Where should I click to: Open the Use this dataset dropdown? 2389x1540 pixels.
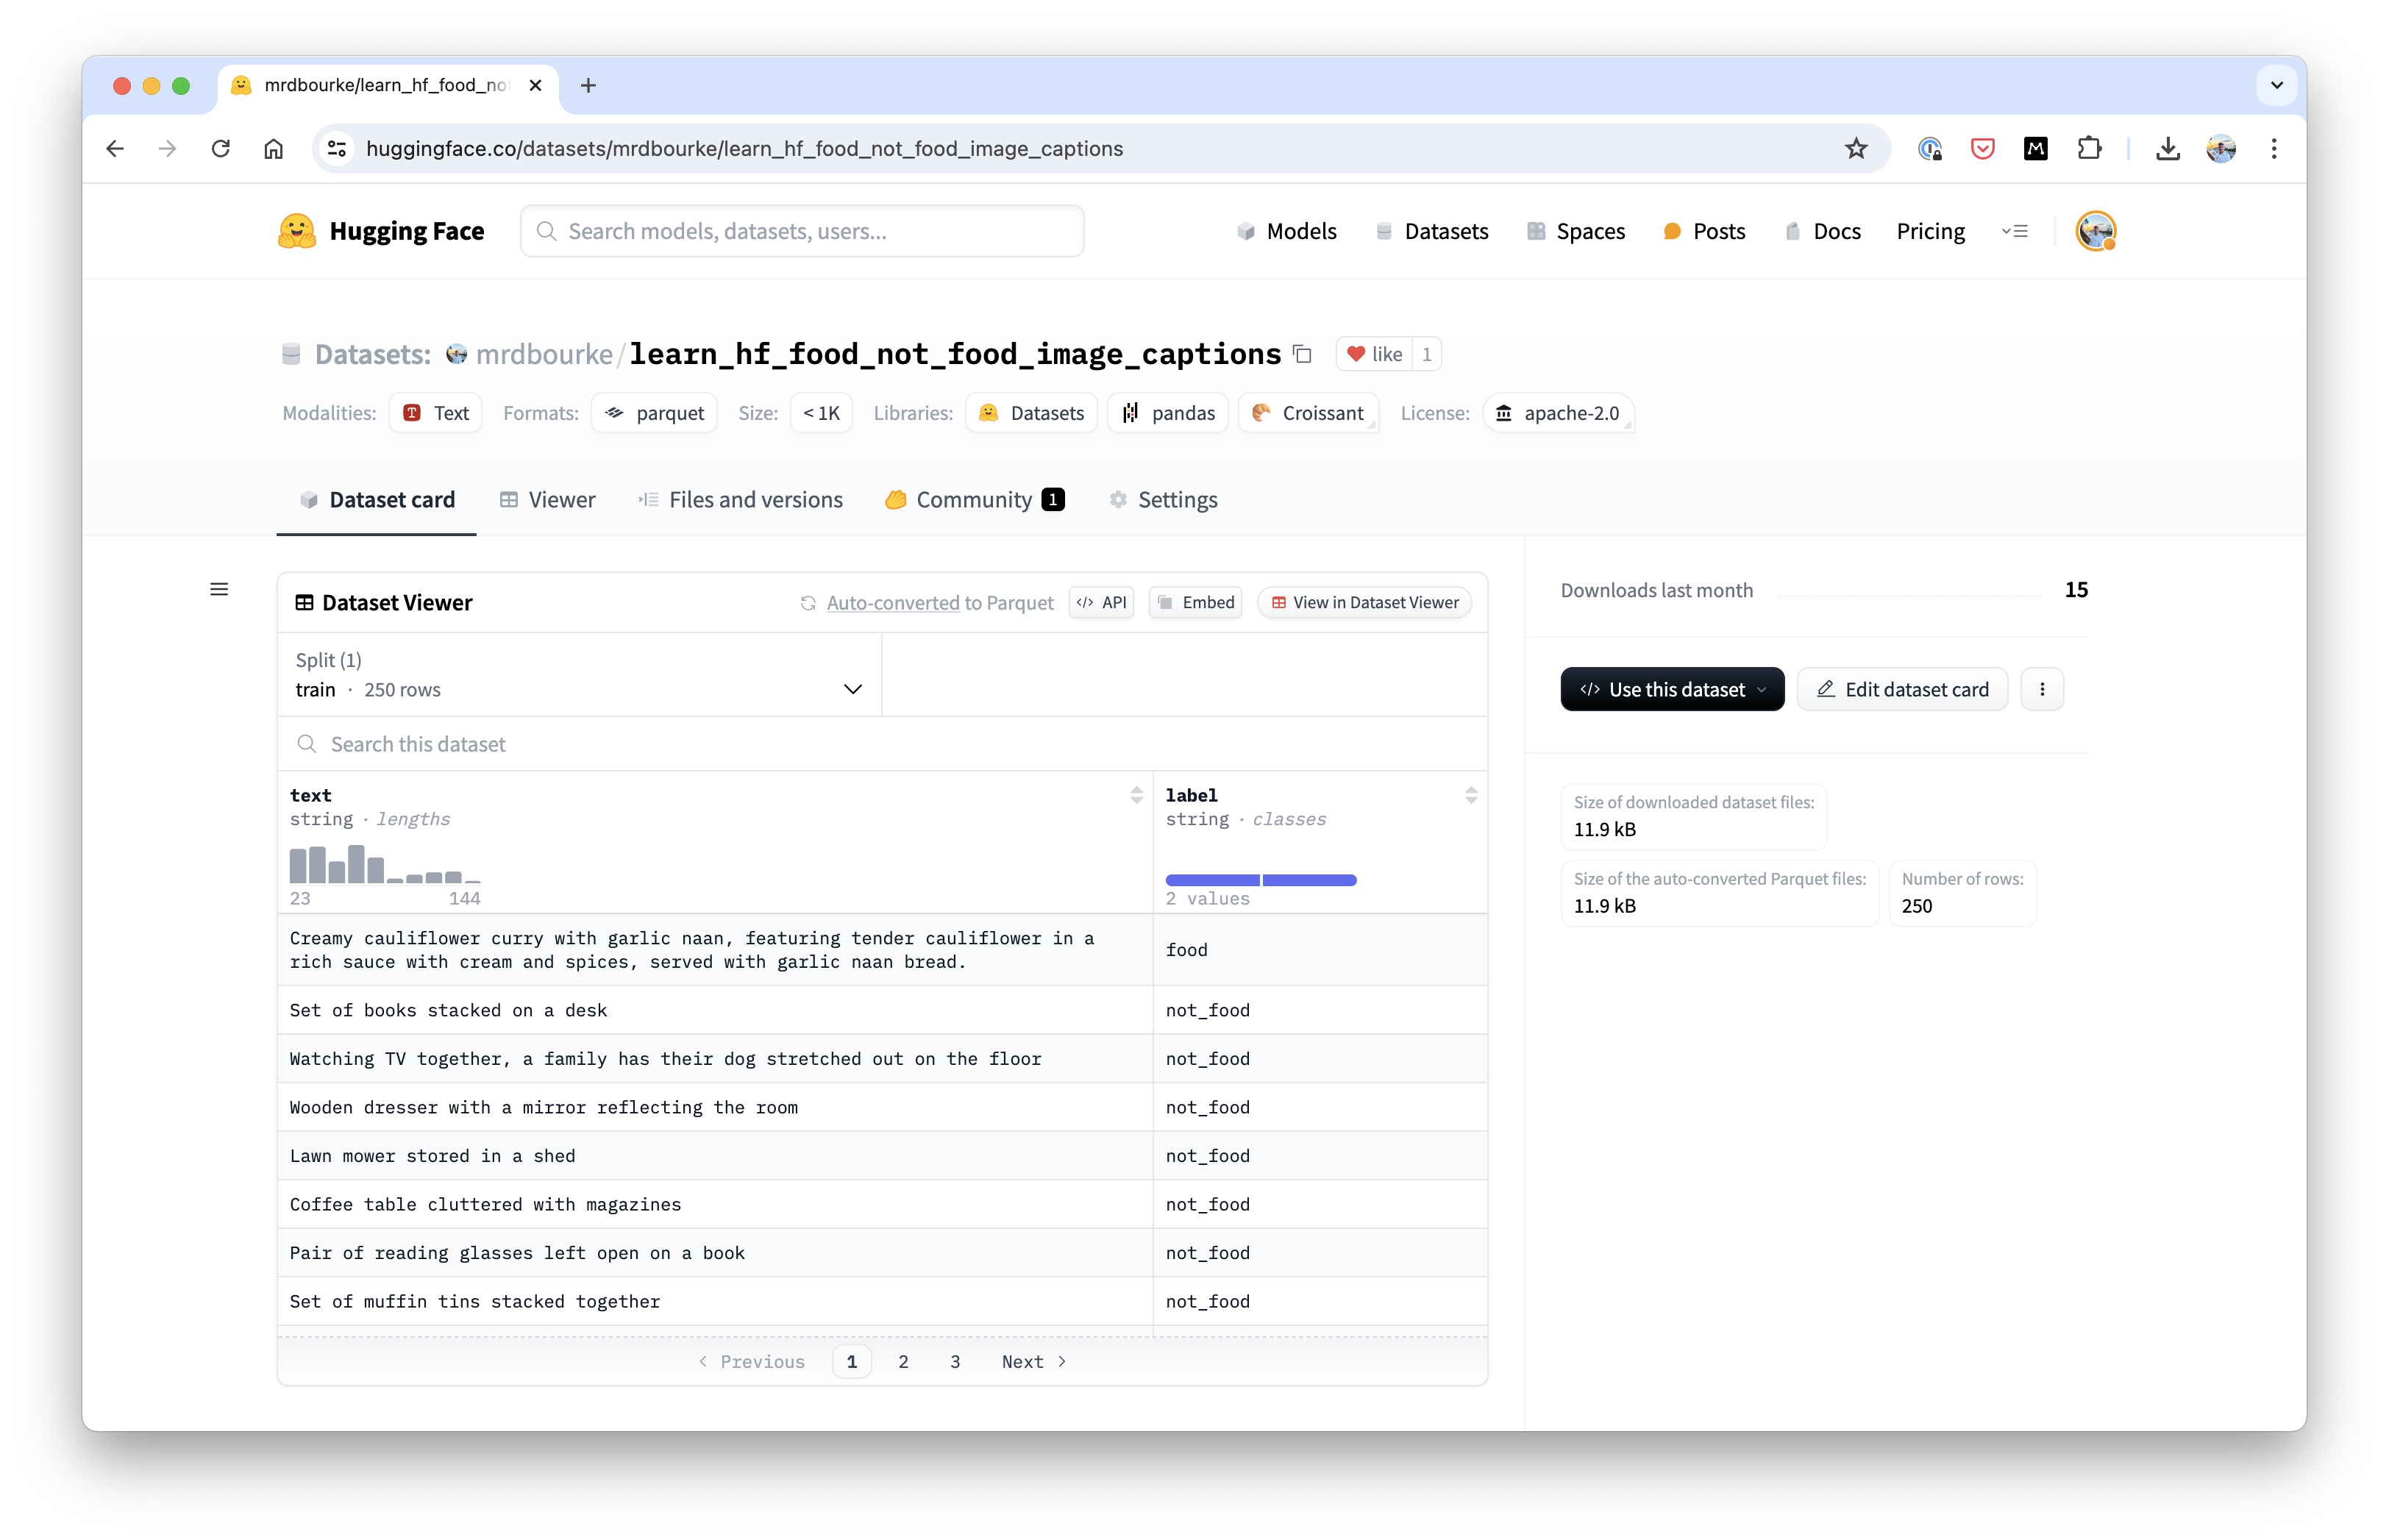tap(1672, 689)
